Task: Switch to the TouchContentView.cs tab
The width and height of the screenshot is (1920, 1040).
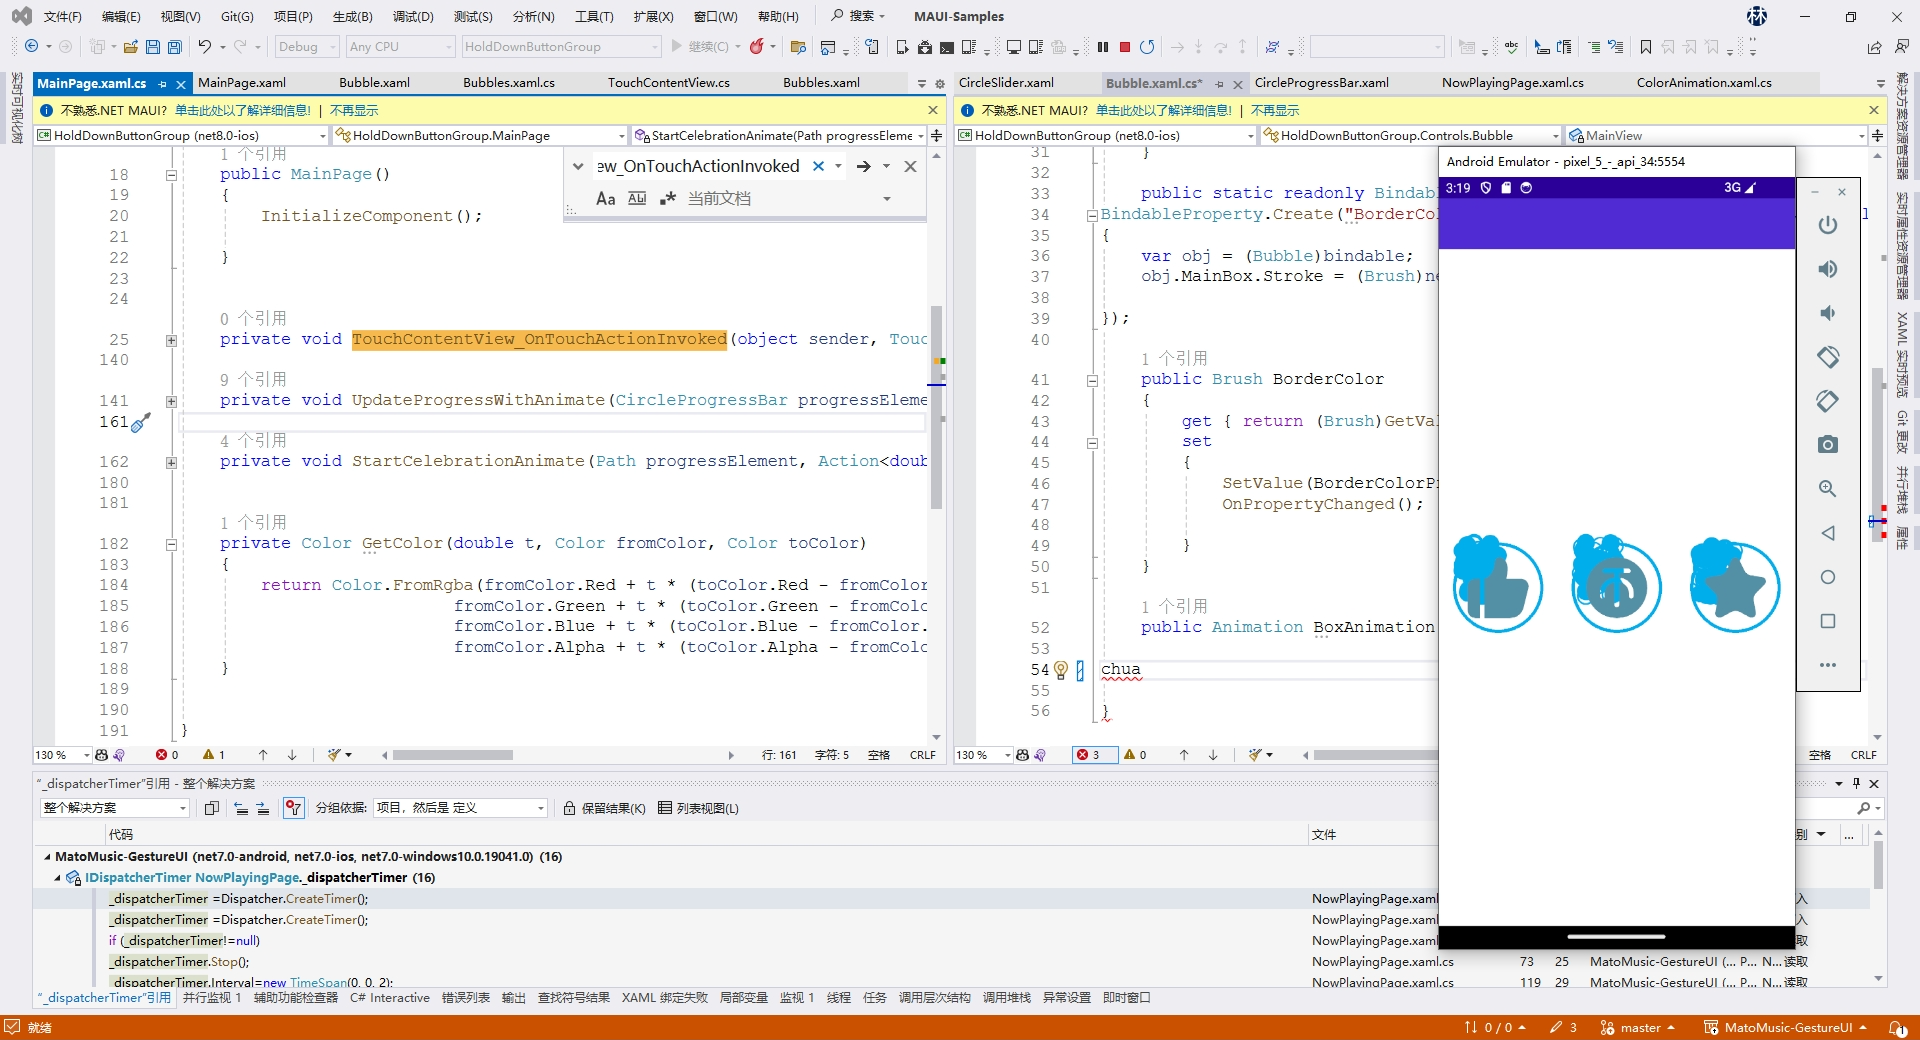Action: coord(668,83)
